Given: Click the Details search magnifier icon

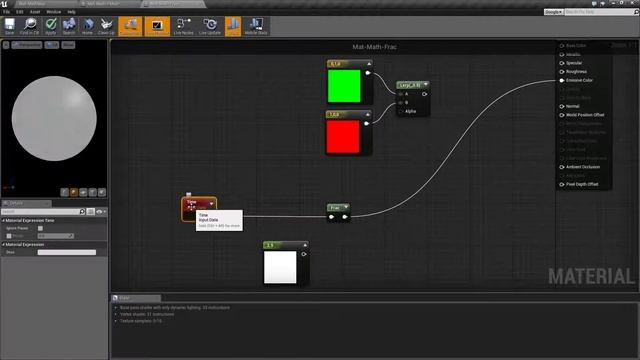Looking at the screenshot, I should coord(82,211).
